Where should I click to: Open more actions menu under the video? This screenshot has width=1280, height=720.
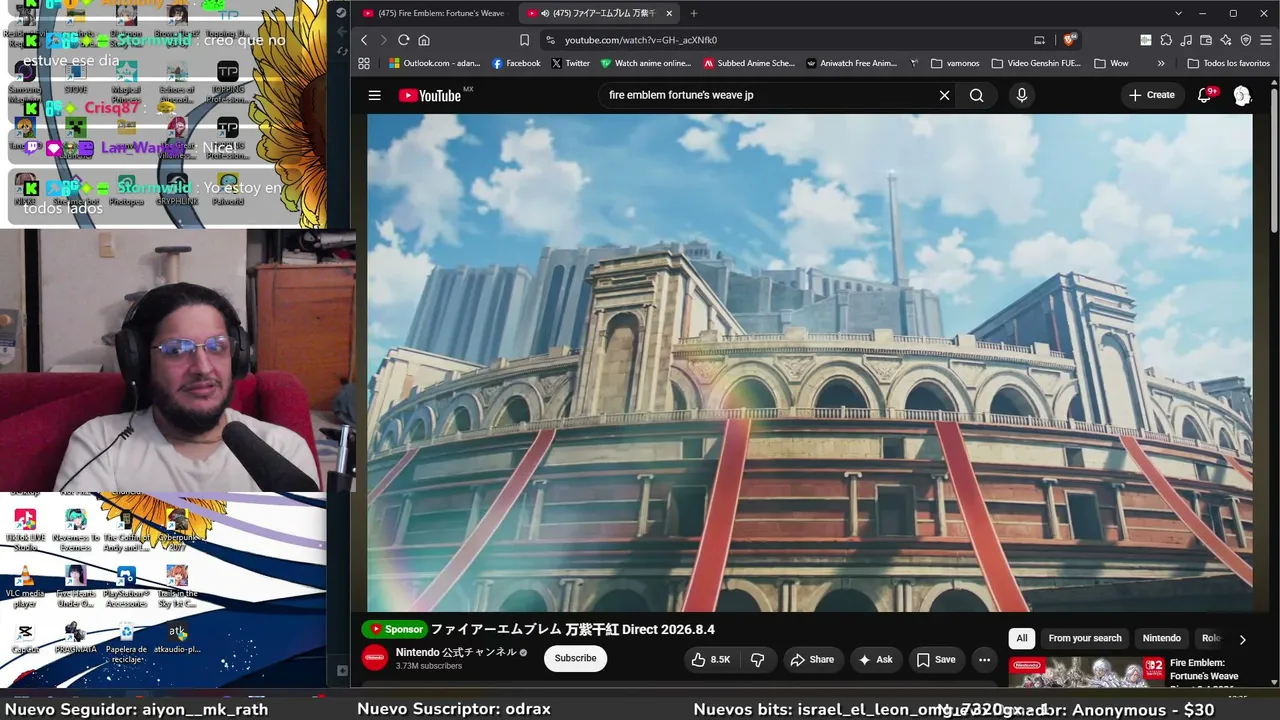pos(984,659)
